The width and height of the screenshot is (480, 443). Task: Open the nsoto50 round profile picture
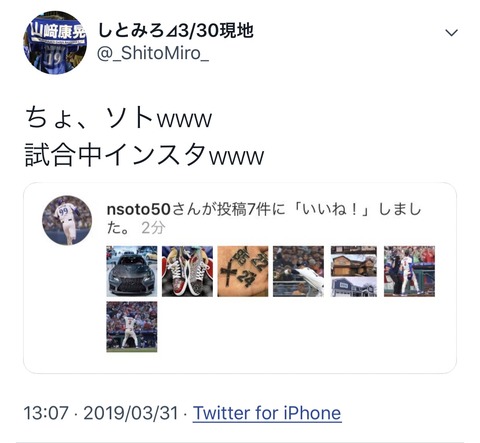(x=67, y=220)
